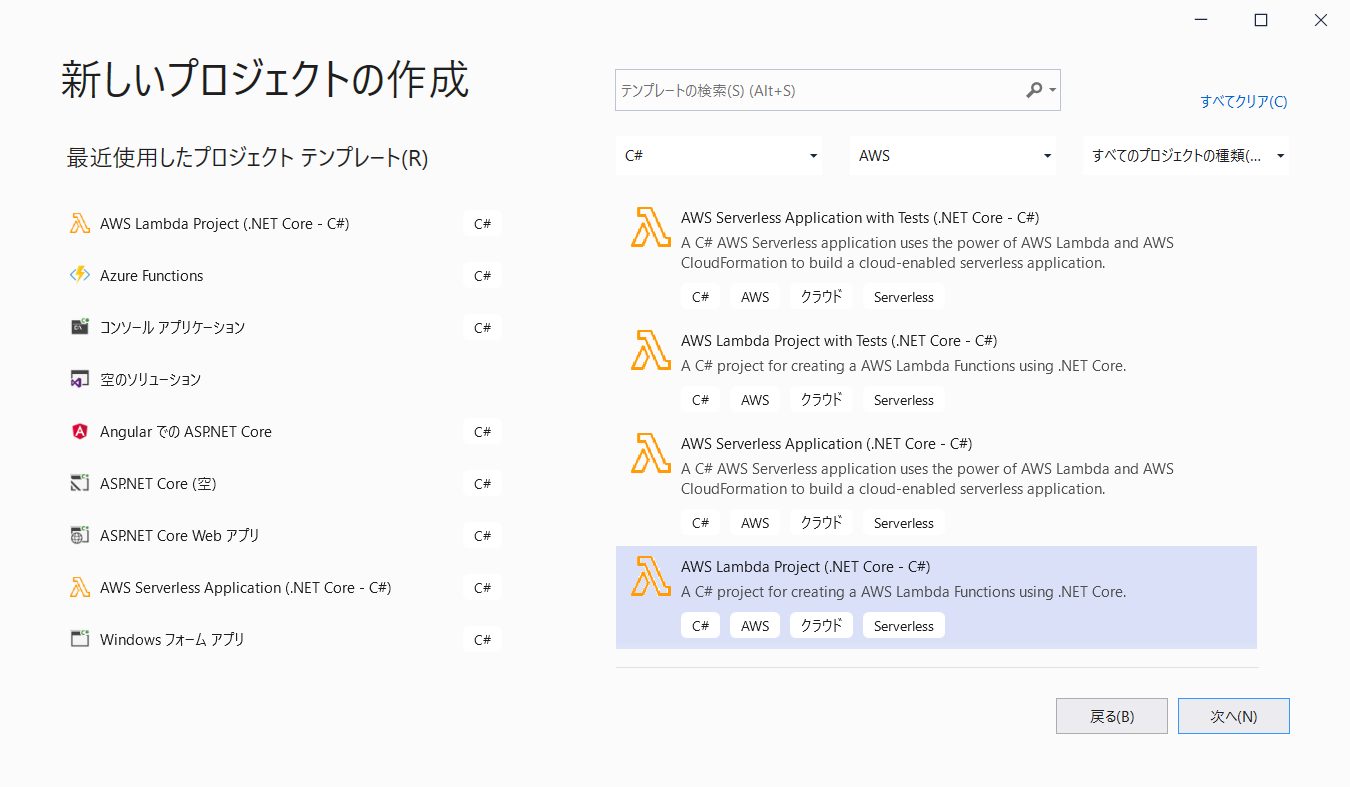Screen dimensions: 1350x787
Task: Choose コンソール アプリケーション from recent templates
Action: 173,328
